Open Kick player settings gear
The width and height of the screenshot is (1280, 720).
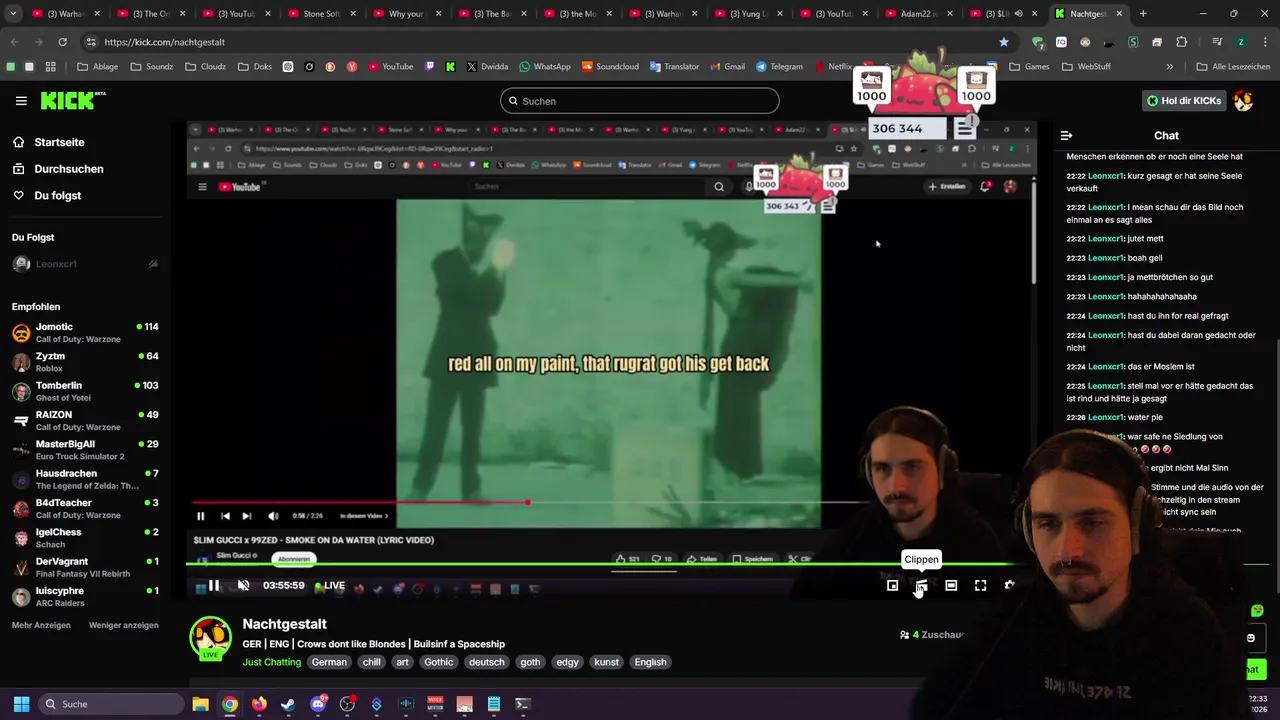[x=1009, y=586]
